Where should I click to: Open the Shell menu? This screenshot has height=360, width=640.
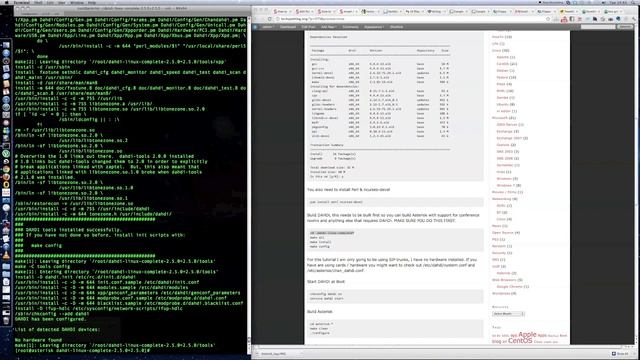(x=38, y=2)
